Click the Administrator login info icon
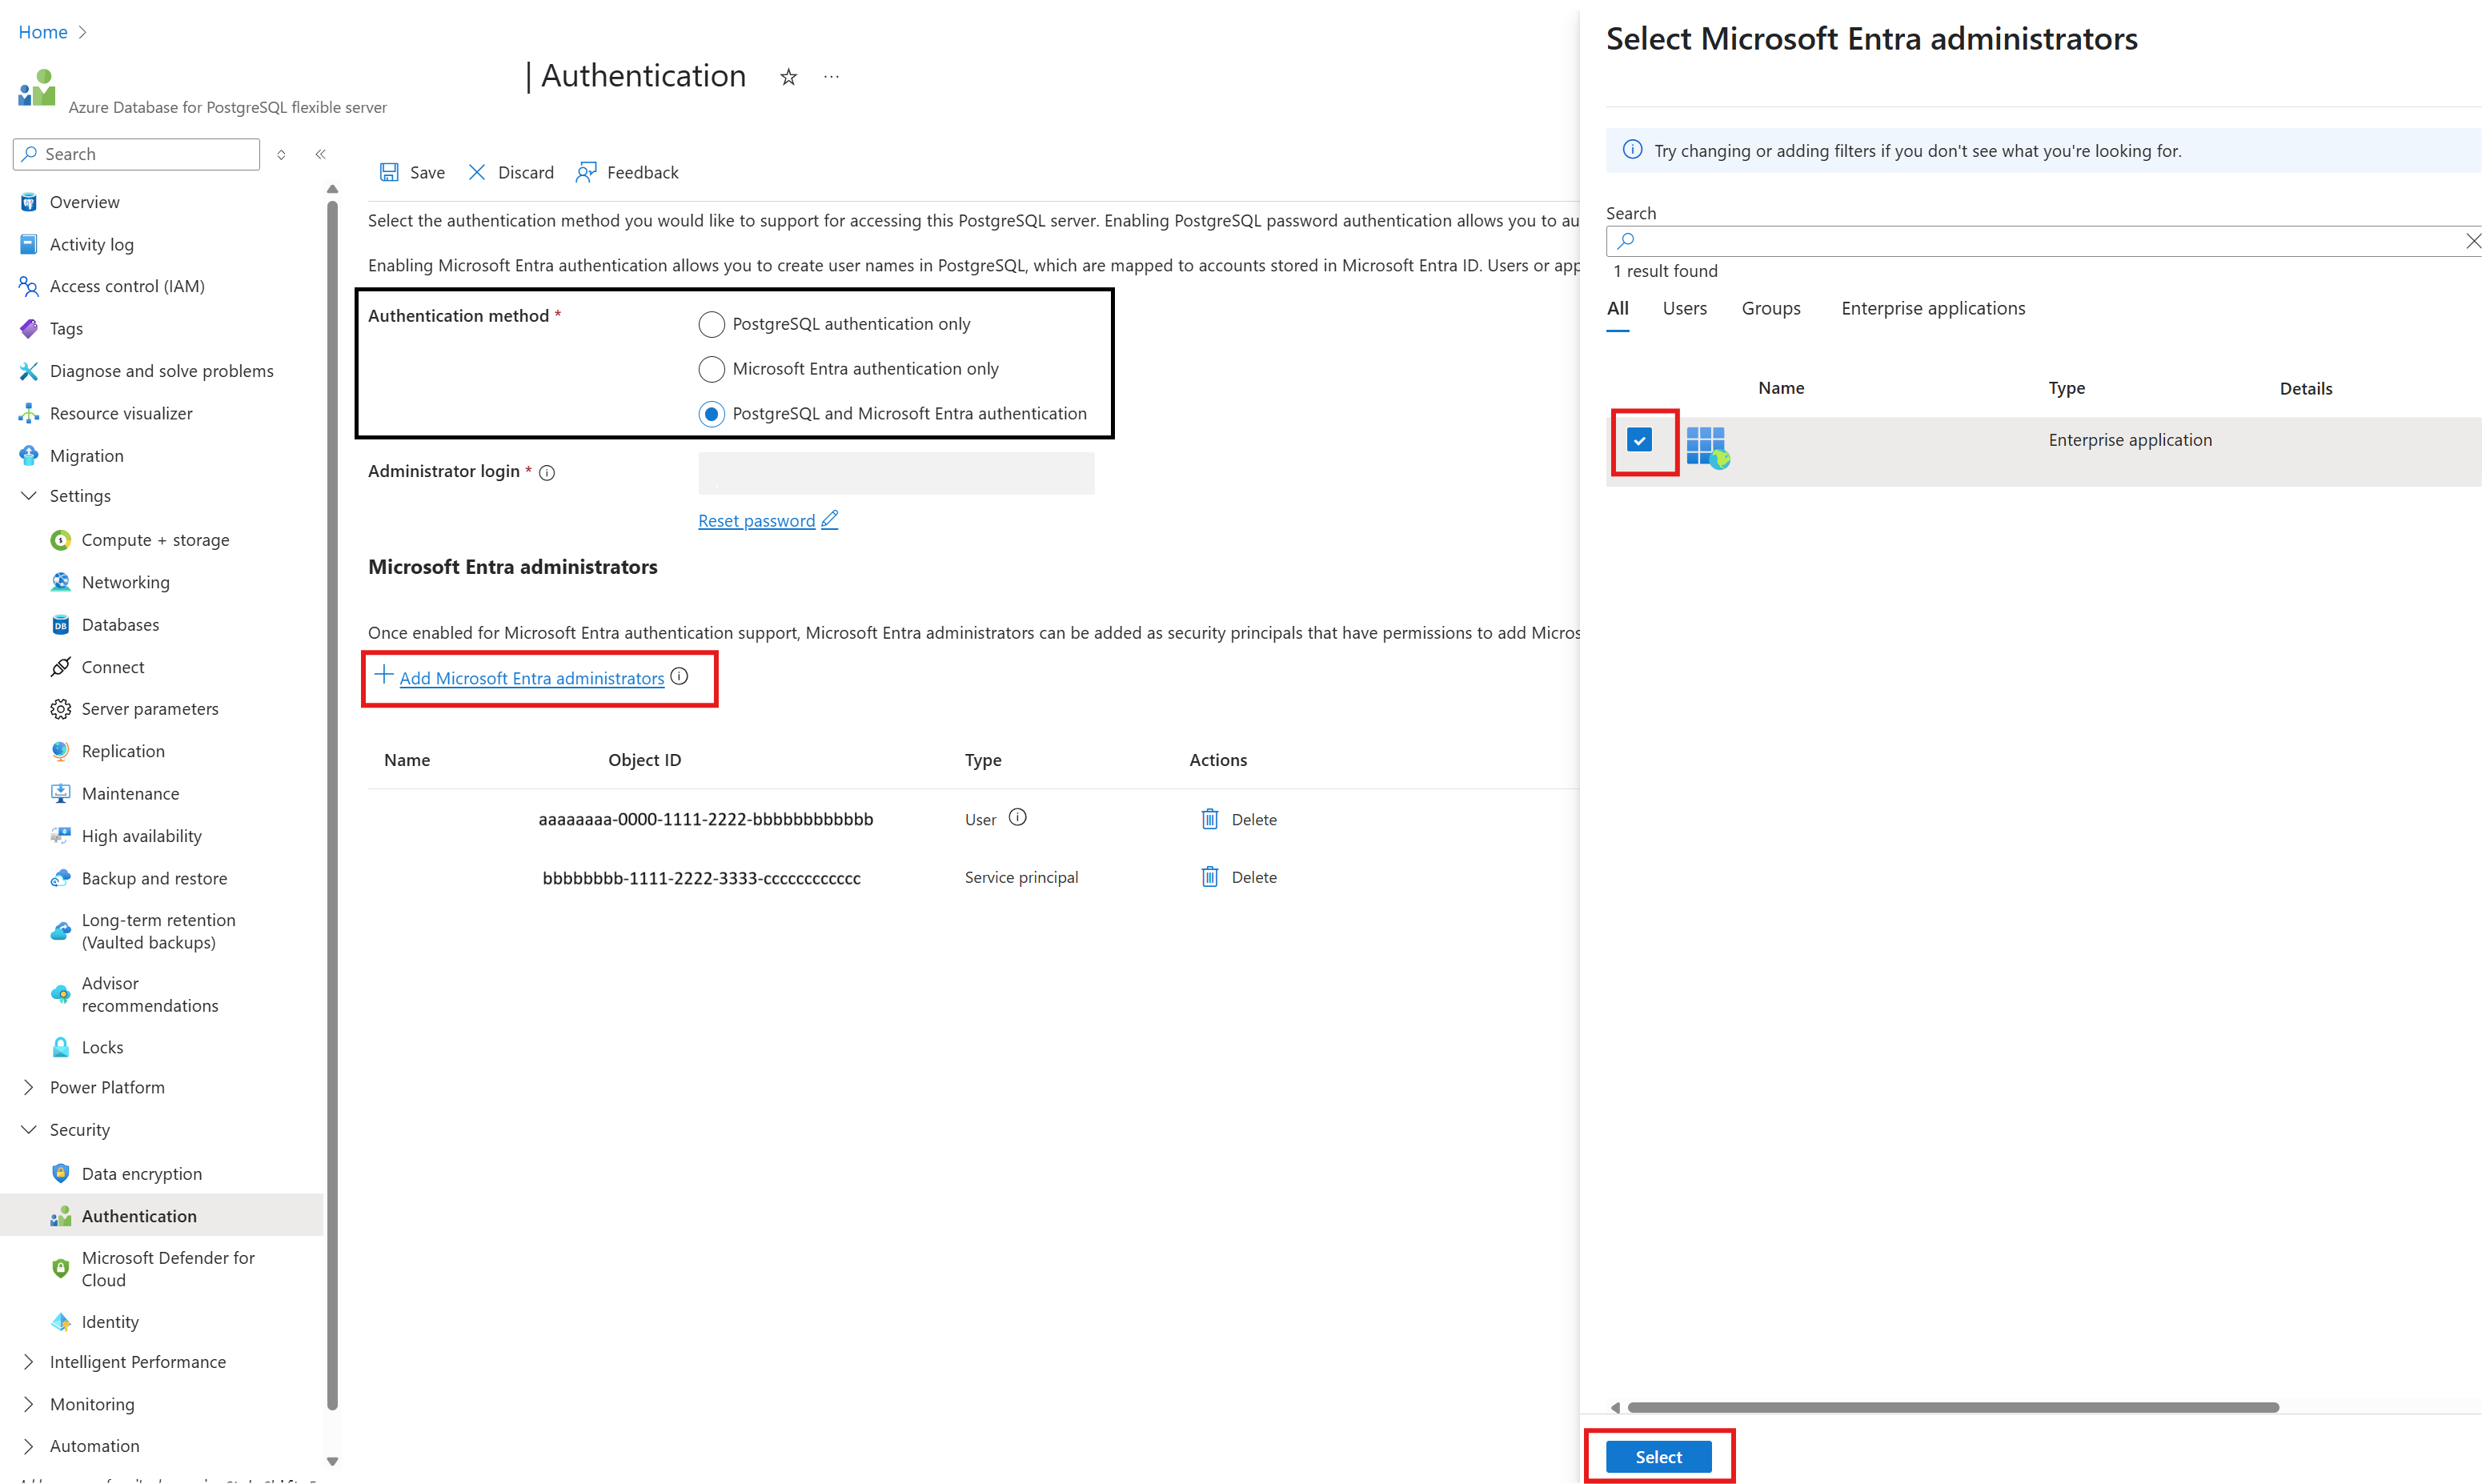2482x1484 pixels. [x=547, y=473]
